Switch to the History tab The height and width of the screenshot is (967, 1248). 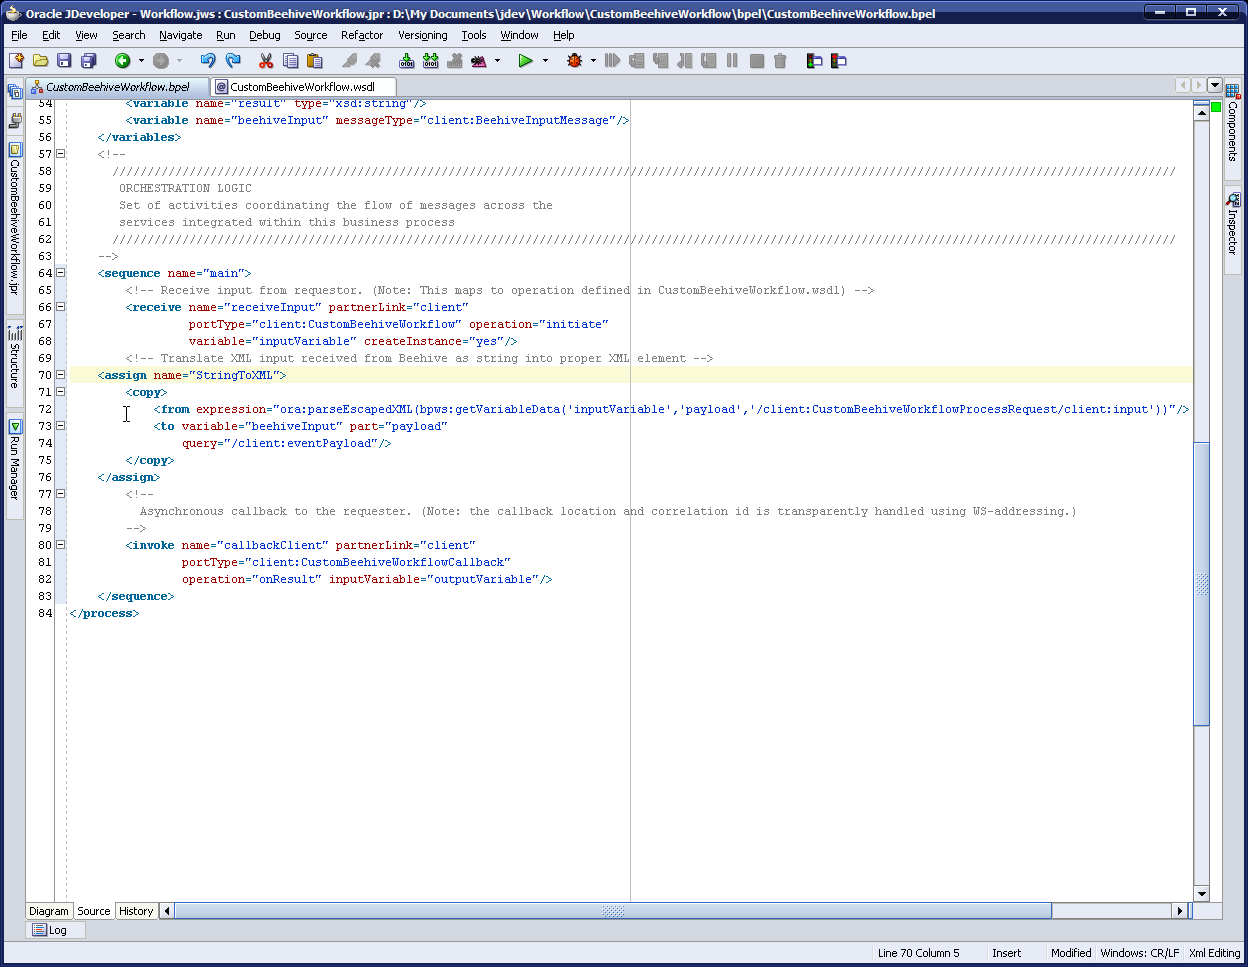point(136,911)
